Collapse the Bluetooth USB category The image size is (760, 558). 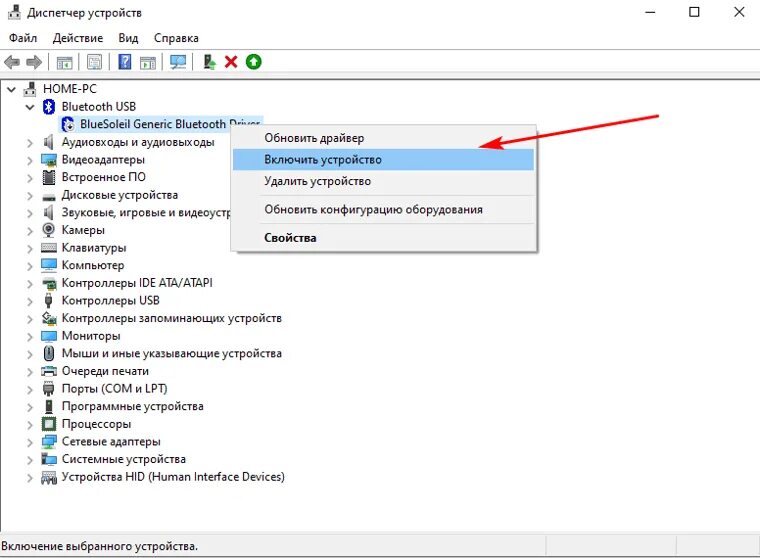point(28,107)
